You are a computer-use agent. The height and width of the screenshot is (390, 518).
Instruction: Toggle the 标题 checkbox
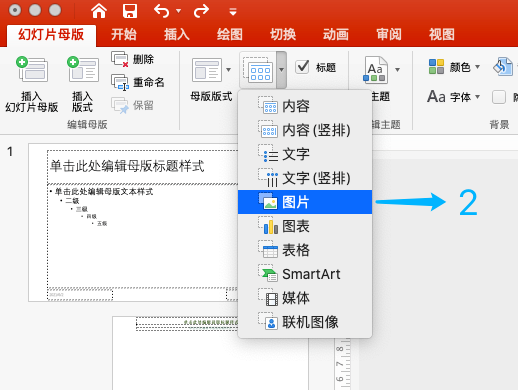pos(303,67)
